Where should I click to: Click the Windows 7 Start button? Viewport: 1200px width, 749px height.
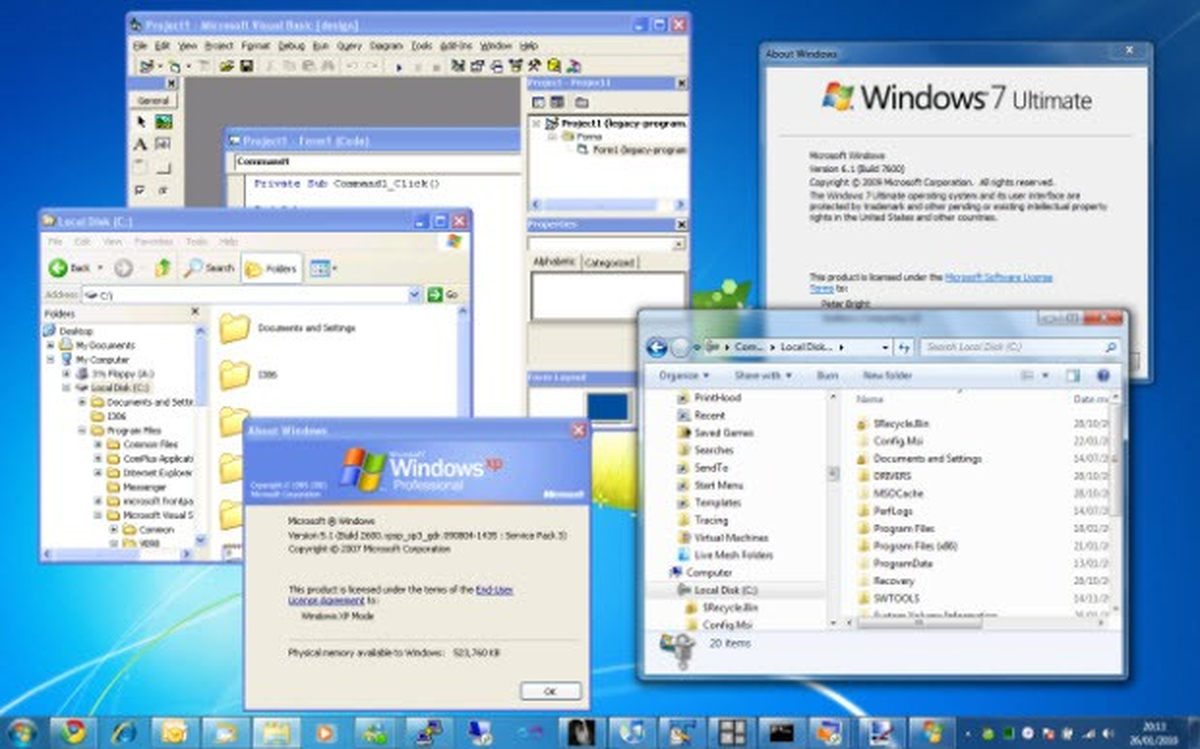tap(22, 732)
